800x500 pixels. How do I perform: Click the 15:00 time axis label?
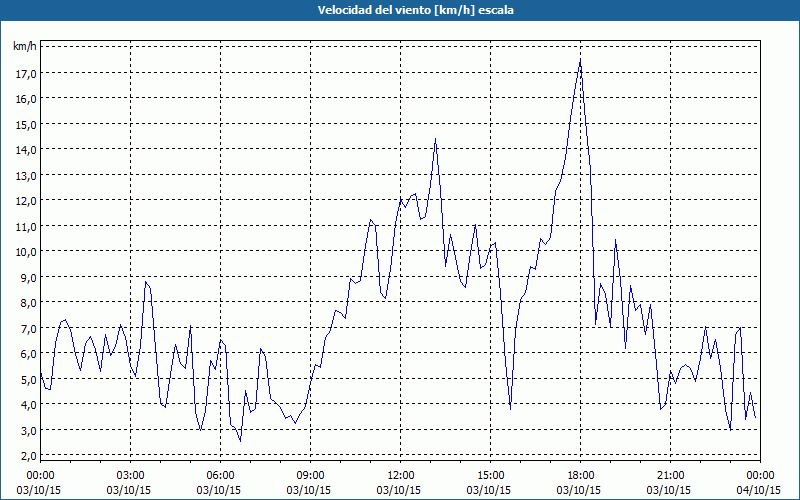click(490, 476)
